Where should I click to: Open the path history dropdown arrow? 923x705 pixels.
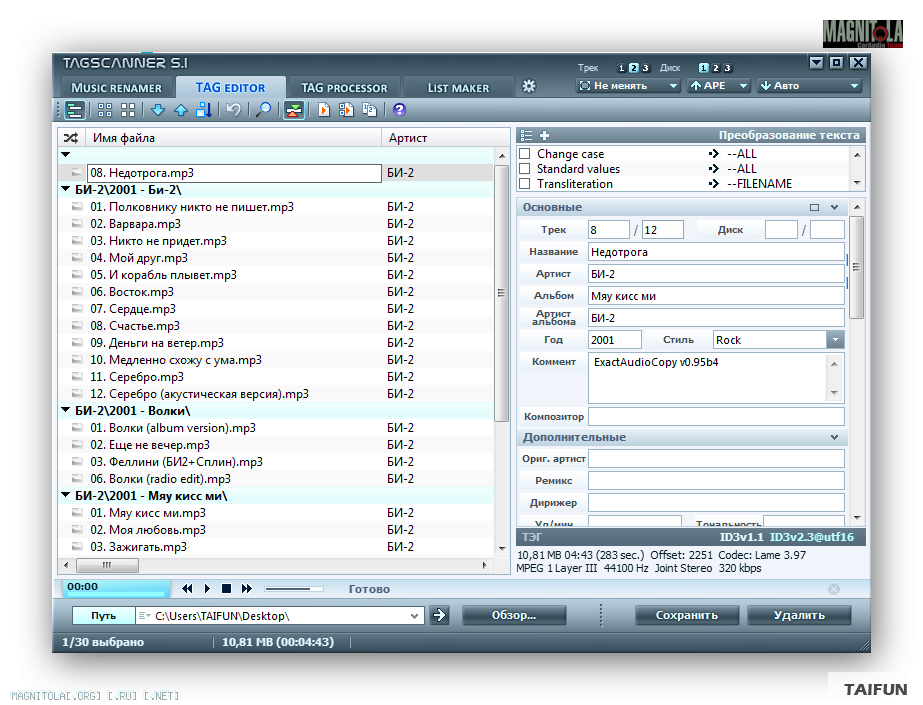[414, 616]
